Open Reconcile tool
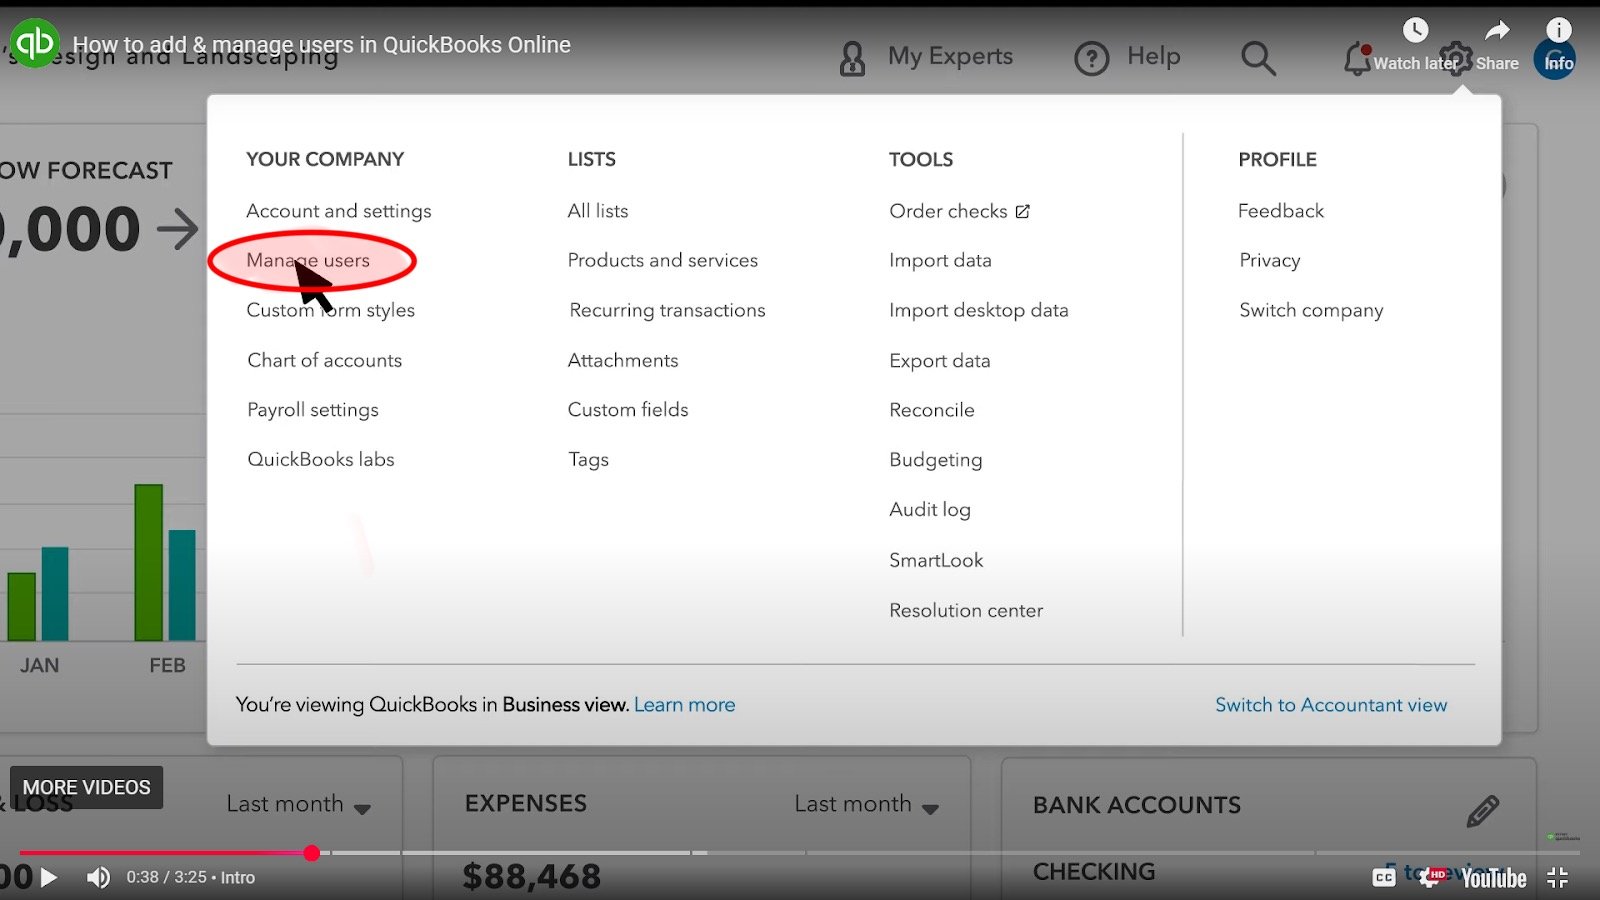This screenshot has height=900, width=1600. (932, 410)
